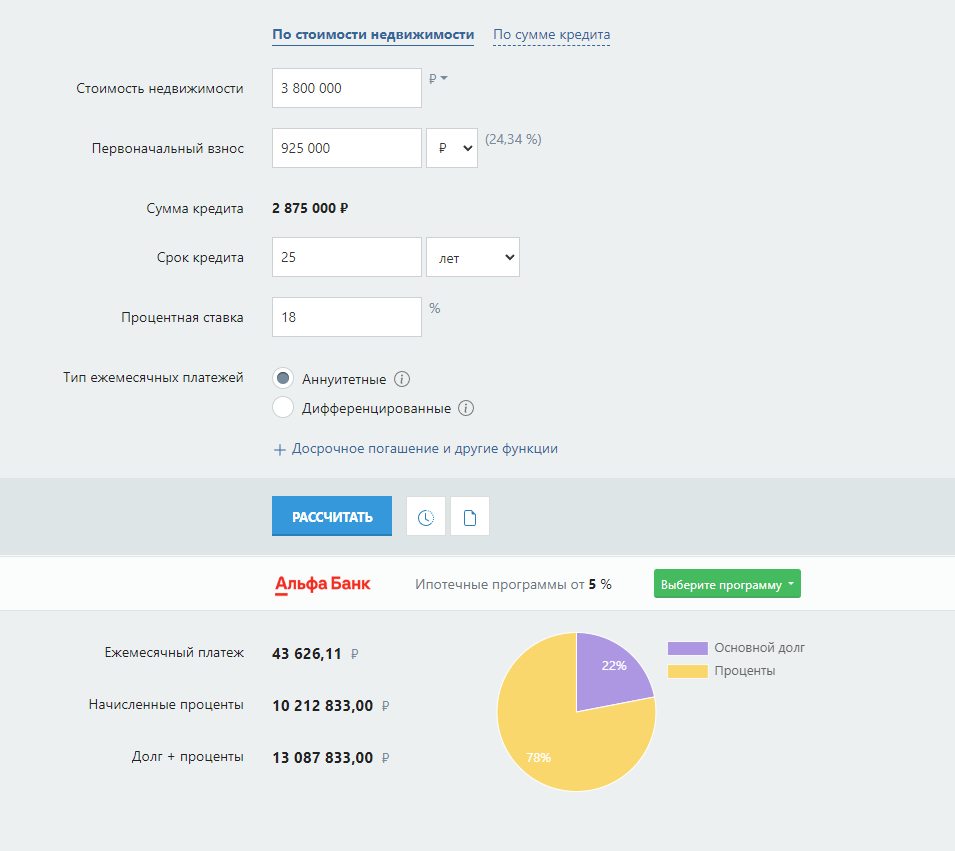This screenshot has width=955, height=851.
Task: Click yellow Проценты legend swatch
Action: [688, 671]
